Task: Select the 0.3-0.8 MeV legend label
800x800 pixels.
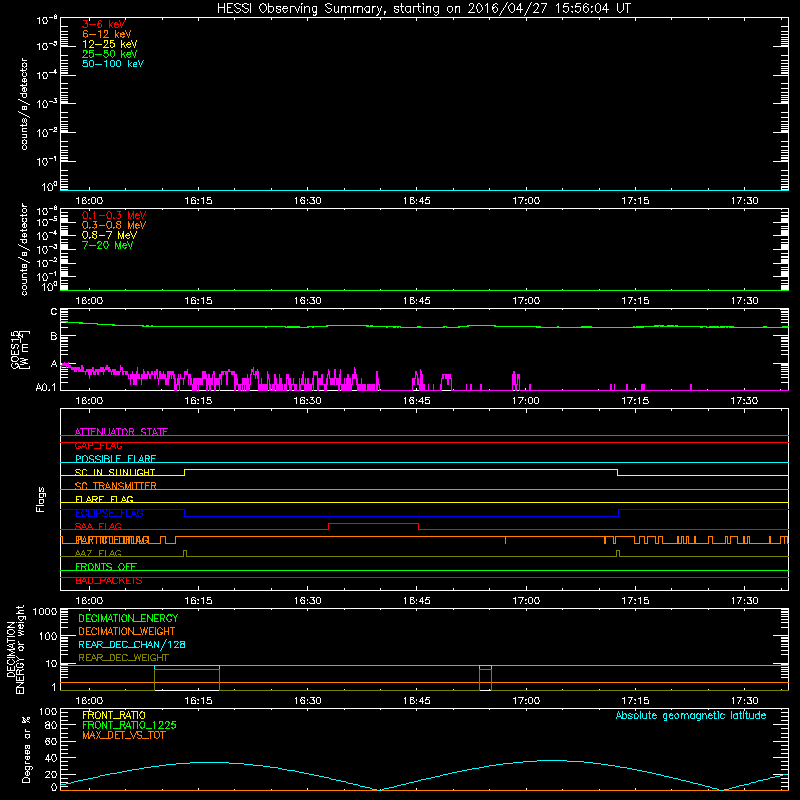Action: click(x=114, y=225)
